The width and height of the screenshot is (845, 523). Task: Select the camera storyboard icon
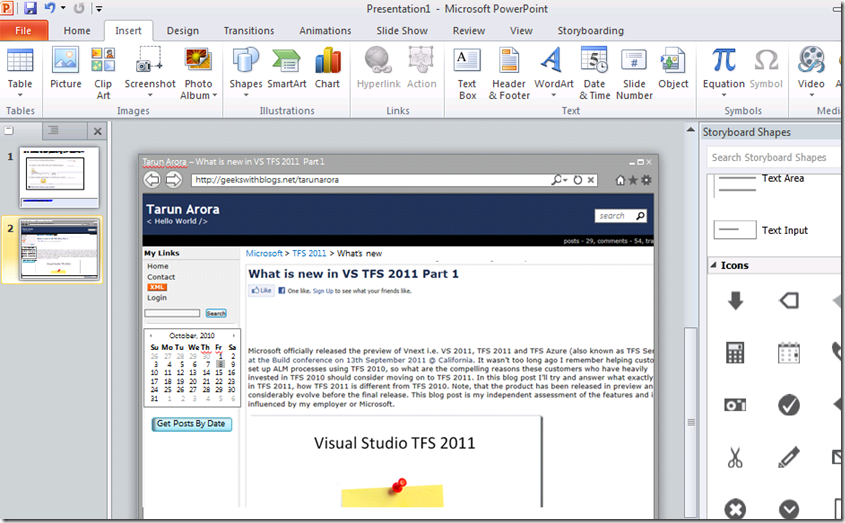click(x=735, y=404)
